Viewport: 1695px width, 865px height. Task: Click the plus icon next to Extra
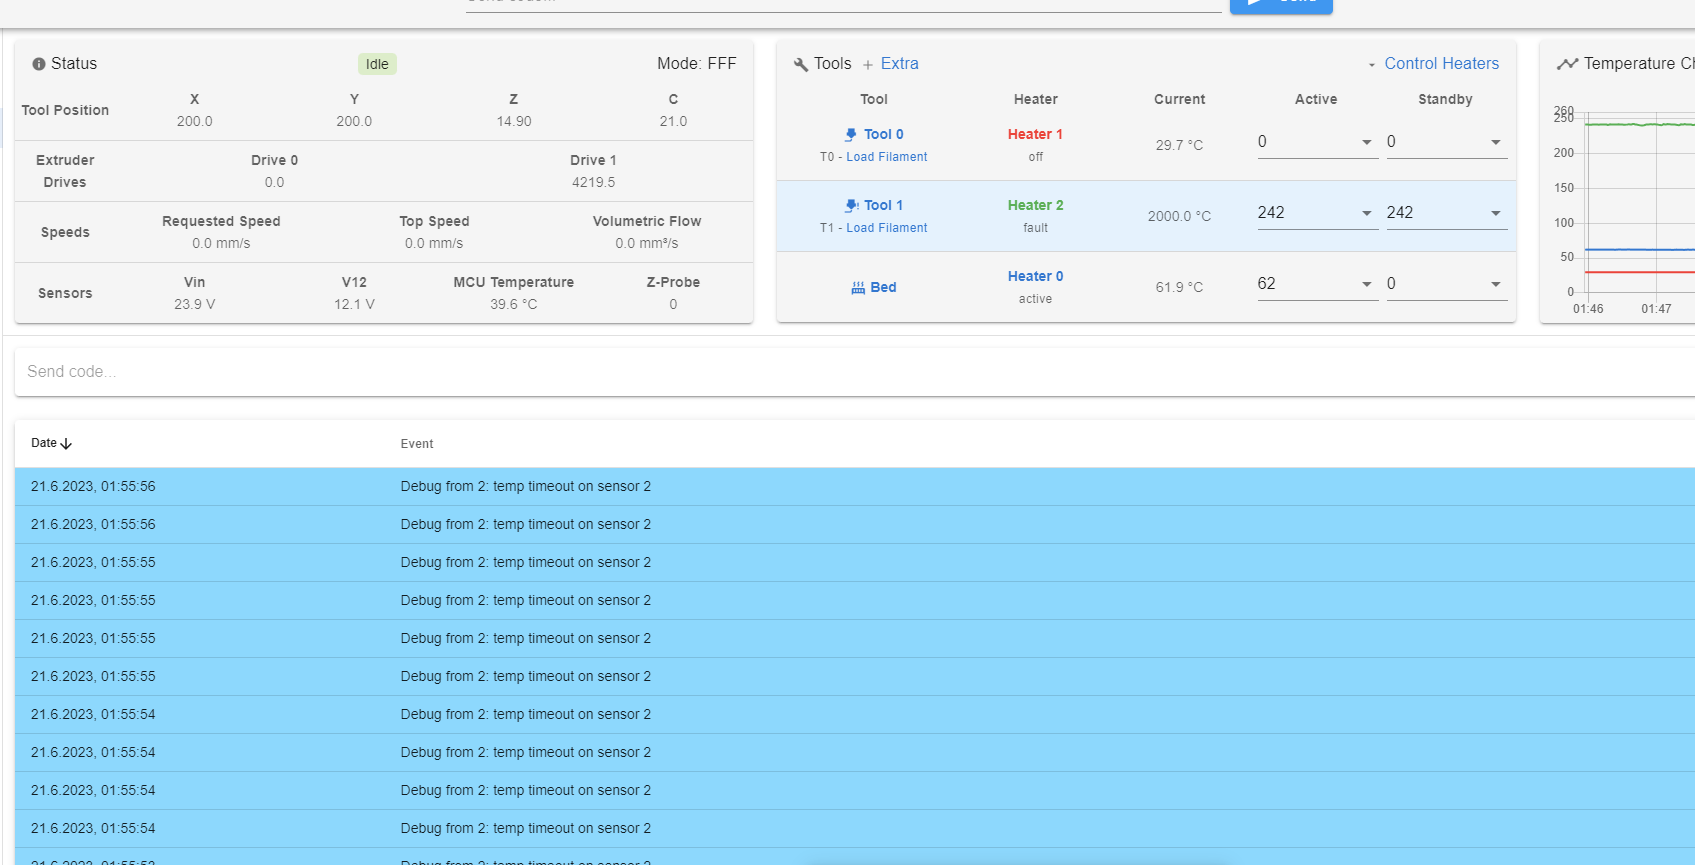click(868, 65)
